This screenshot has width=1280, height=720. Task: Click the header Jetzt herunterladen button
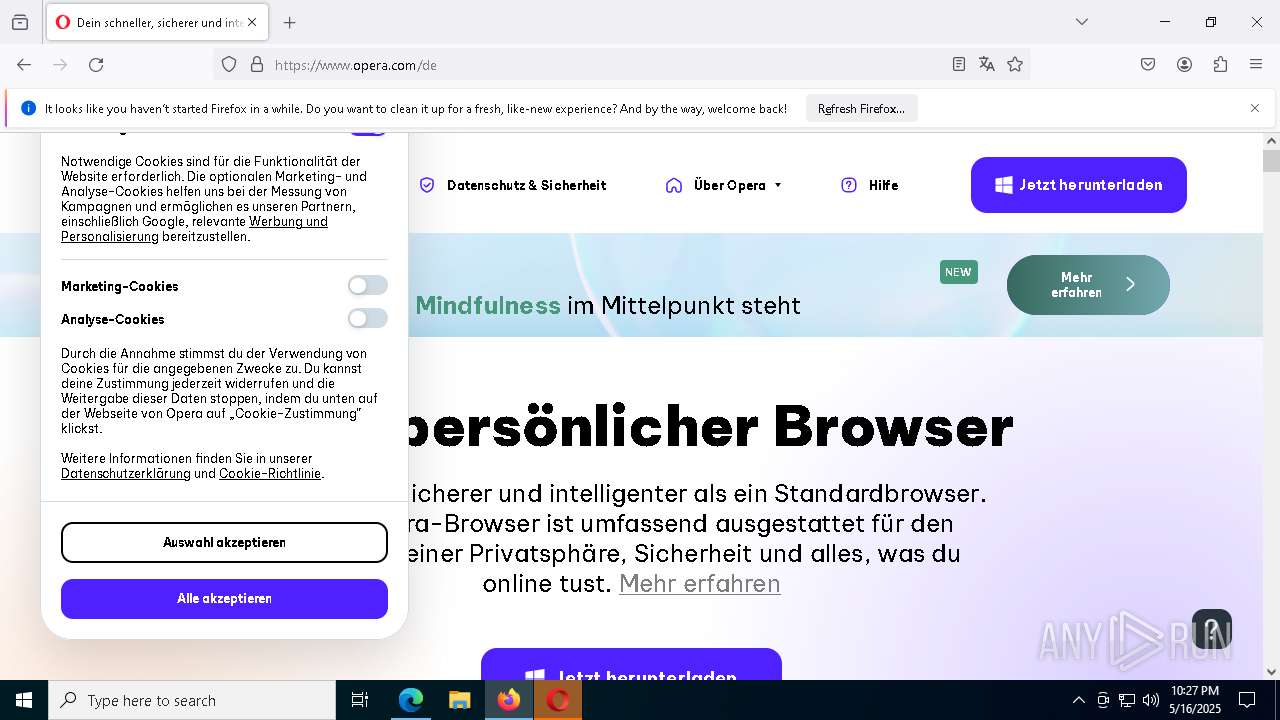1079,185
